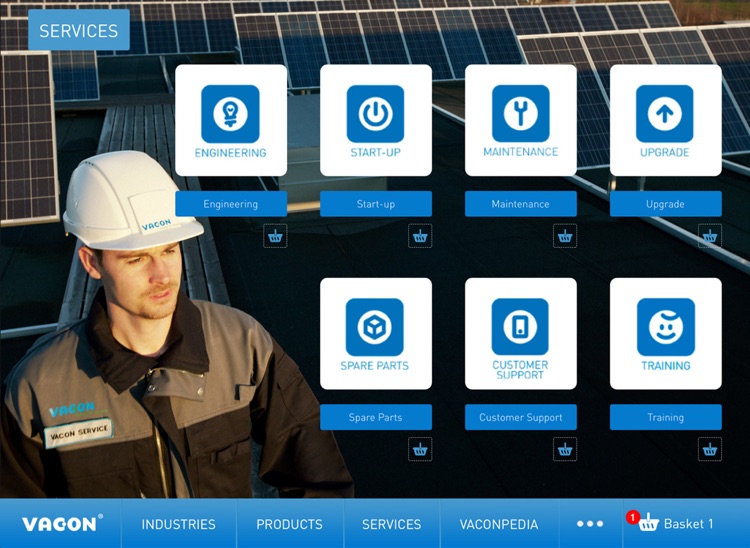Open the three-dots more menu

pyautogui.click(x=590, y=524)
